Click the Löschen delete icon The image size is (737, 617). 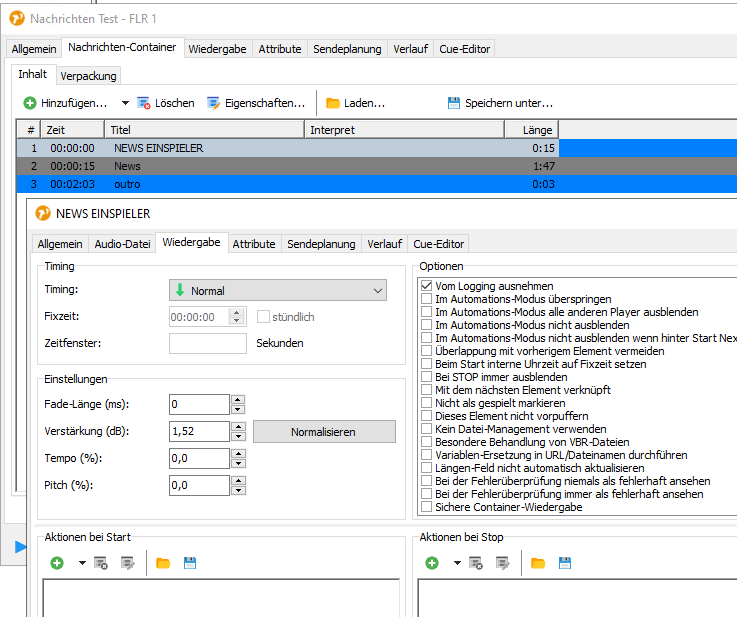point(143,103)
